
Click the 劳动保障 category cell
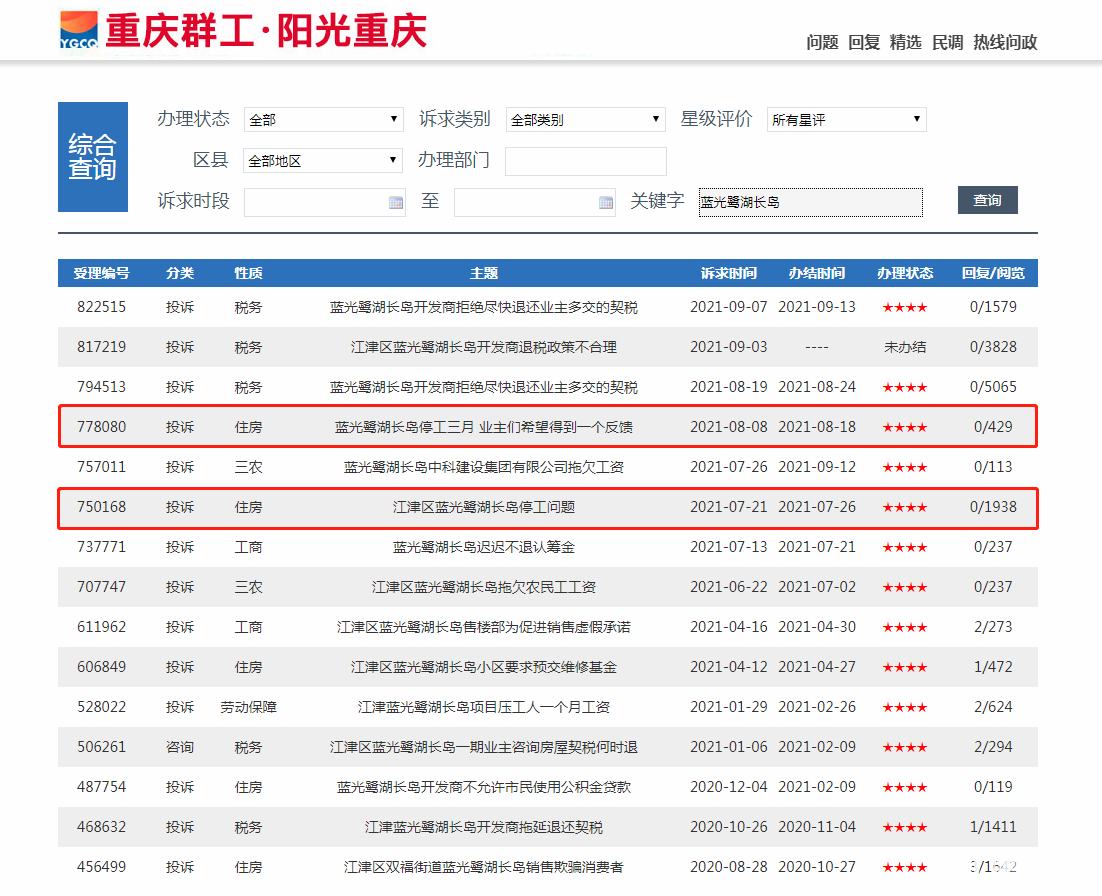(248, 707)
